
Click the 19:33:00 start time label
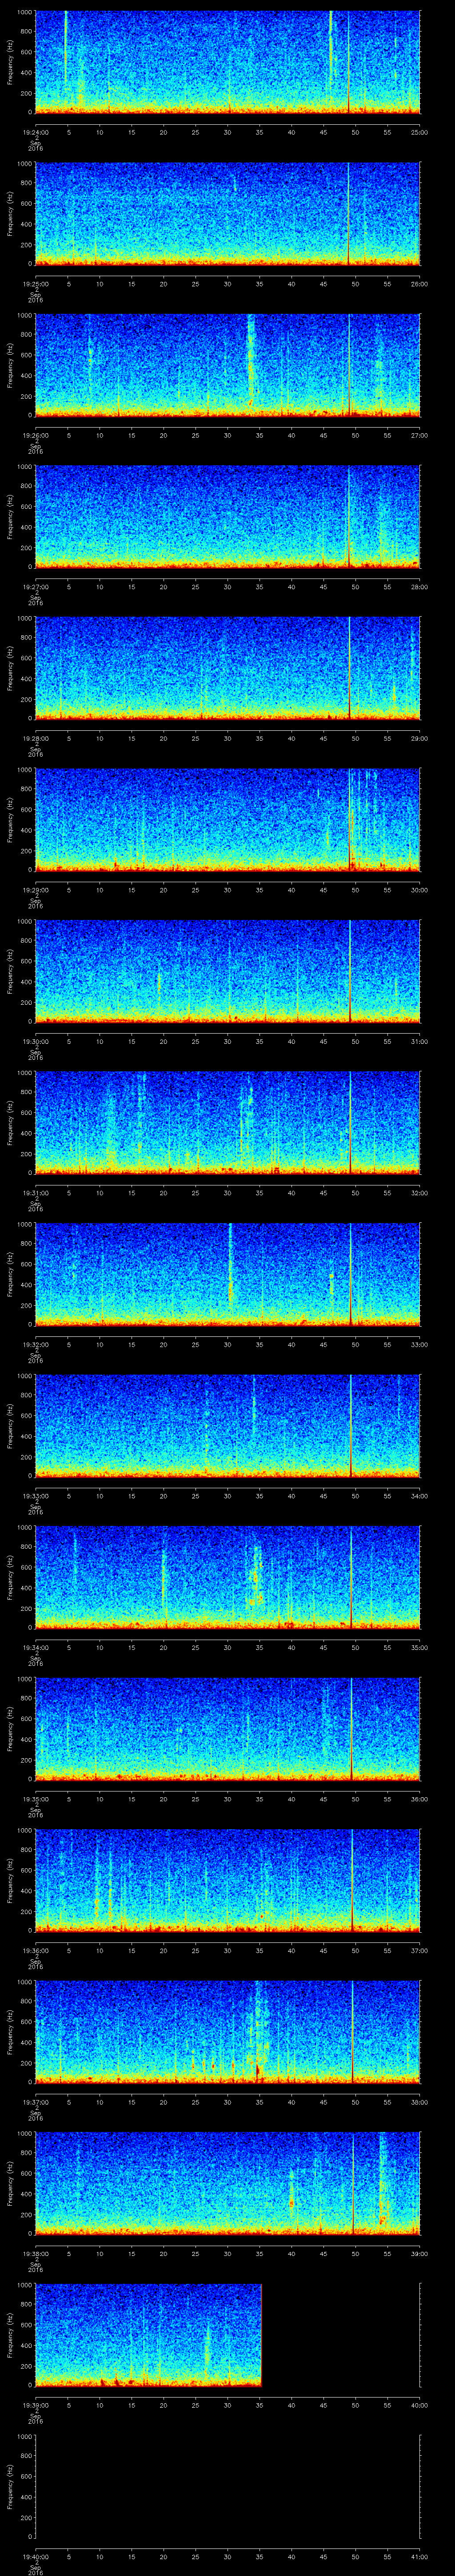point(35,1496)
